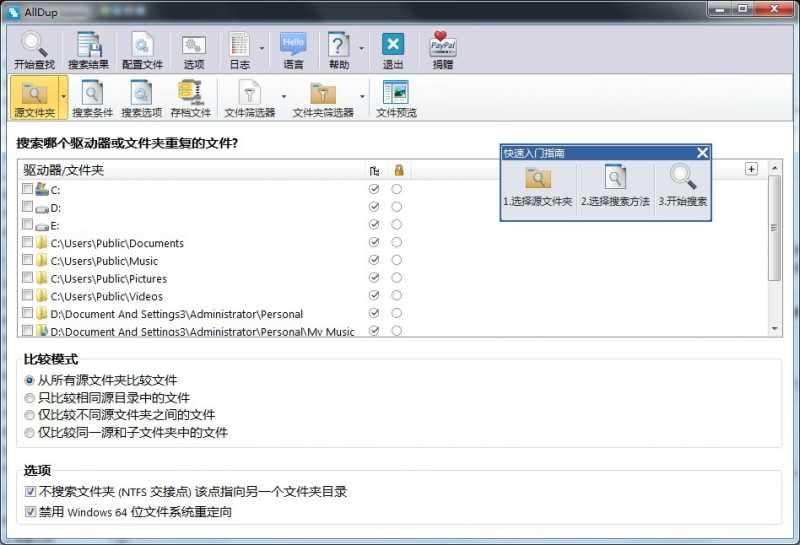The image size is (800, 545).
Task: Open the 搜索结果 search results icon
Action: point(89,50)
